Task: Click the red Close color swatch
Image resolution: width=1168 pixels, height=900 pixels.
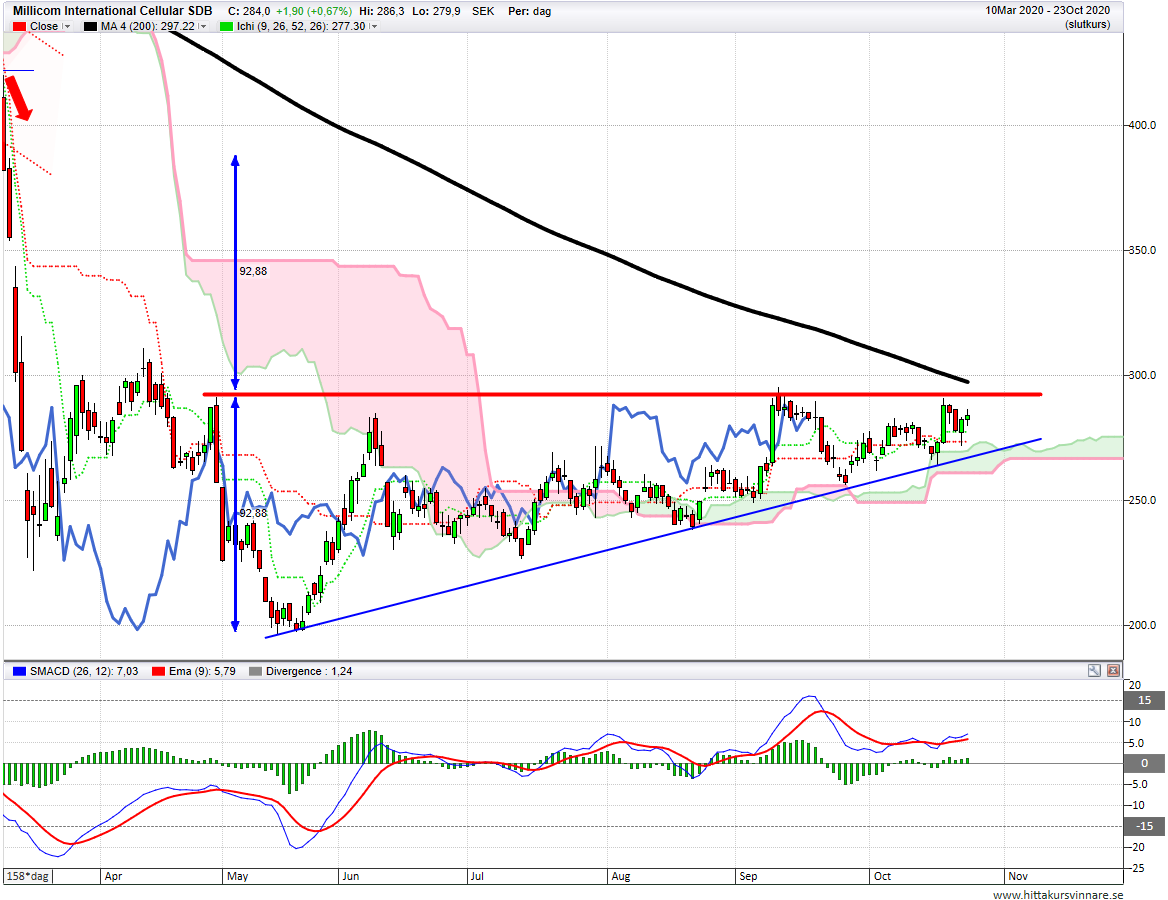Action: click(x=19, y=26)
